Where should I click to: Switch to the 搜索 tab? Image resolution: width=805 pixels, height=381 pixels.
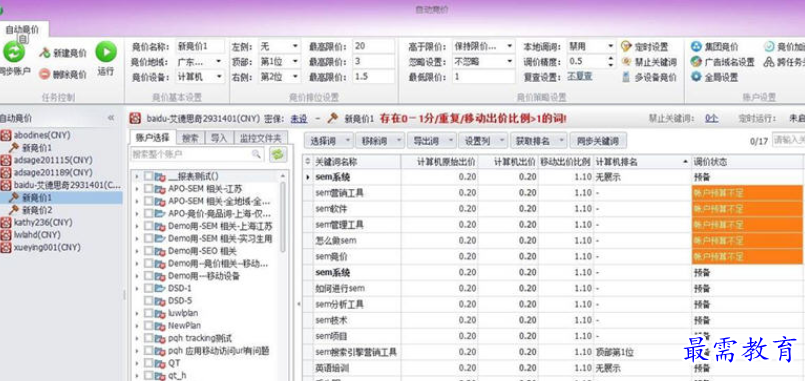pyautogui.click(x=190, y=138)
